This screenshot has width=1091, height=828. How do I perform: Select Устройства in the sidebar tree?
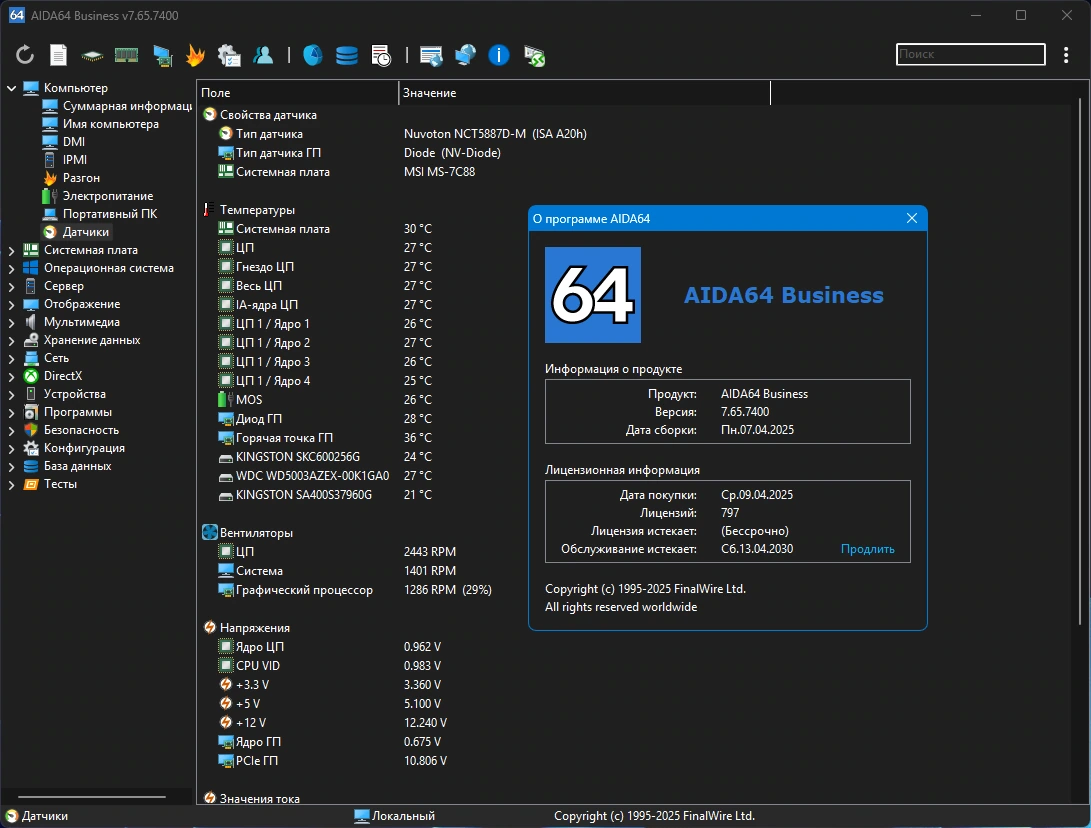65,394
